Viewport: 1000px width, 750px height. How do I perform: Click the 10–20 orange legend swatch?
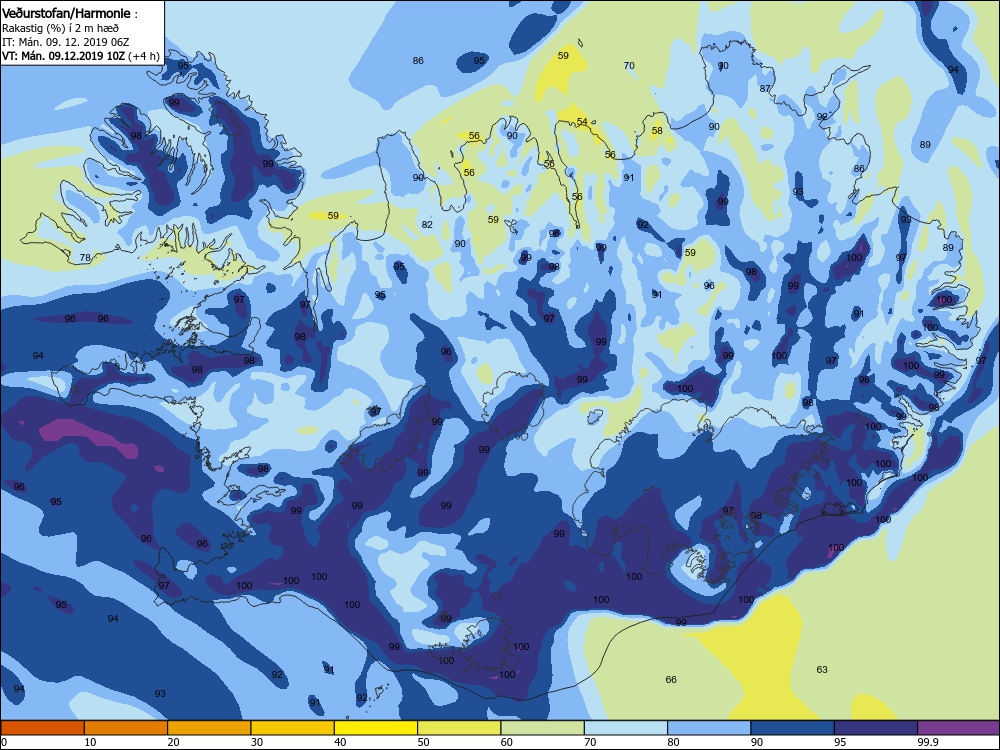coord(126,728)
